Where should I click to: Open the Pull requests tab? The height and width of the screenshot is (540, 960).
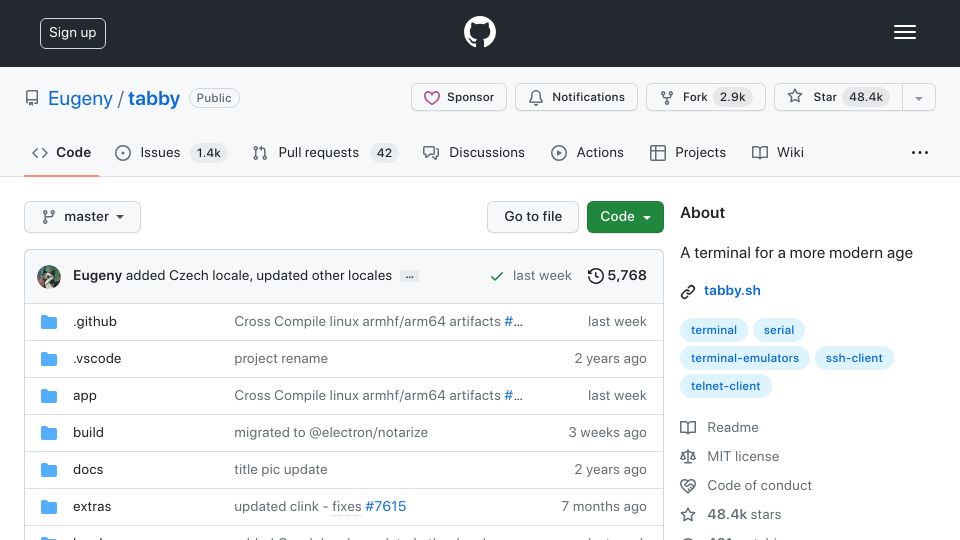coord(325,152)
